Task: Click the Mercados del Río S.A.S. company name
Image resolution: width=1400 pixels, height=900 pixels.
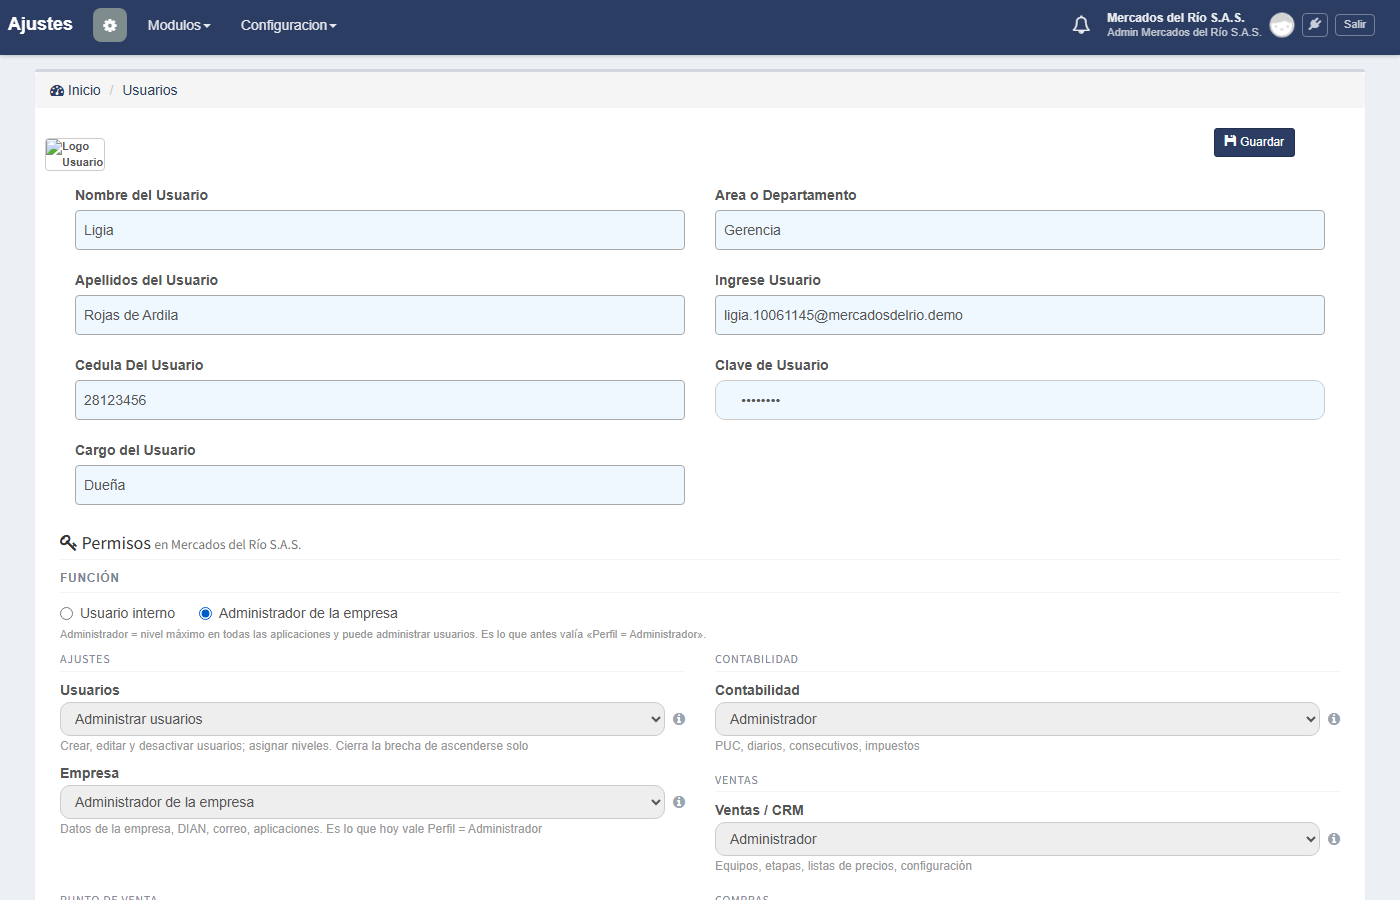Action: (x=1176, y=18)
